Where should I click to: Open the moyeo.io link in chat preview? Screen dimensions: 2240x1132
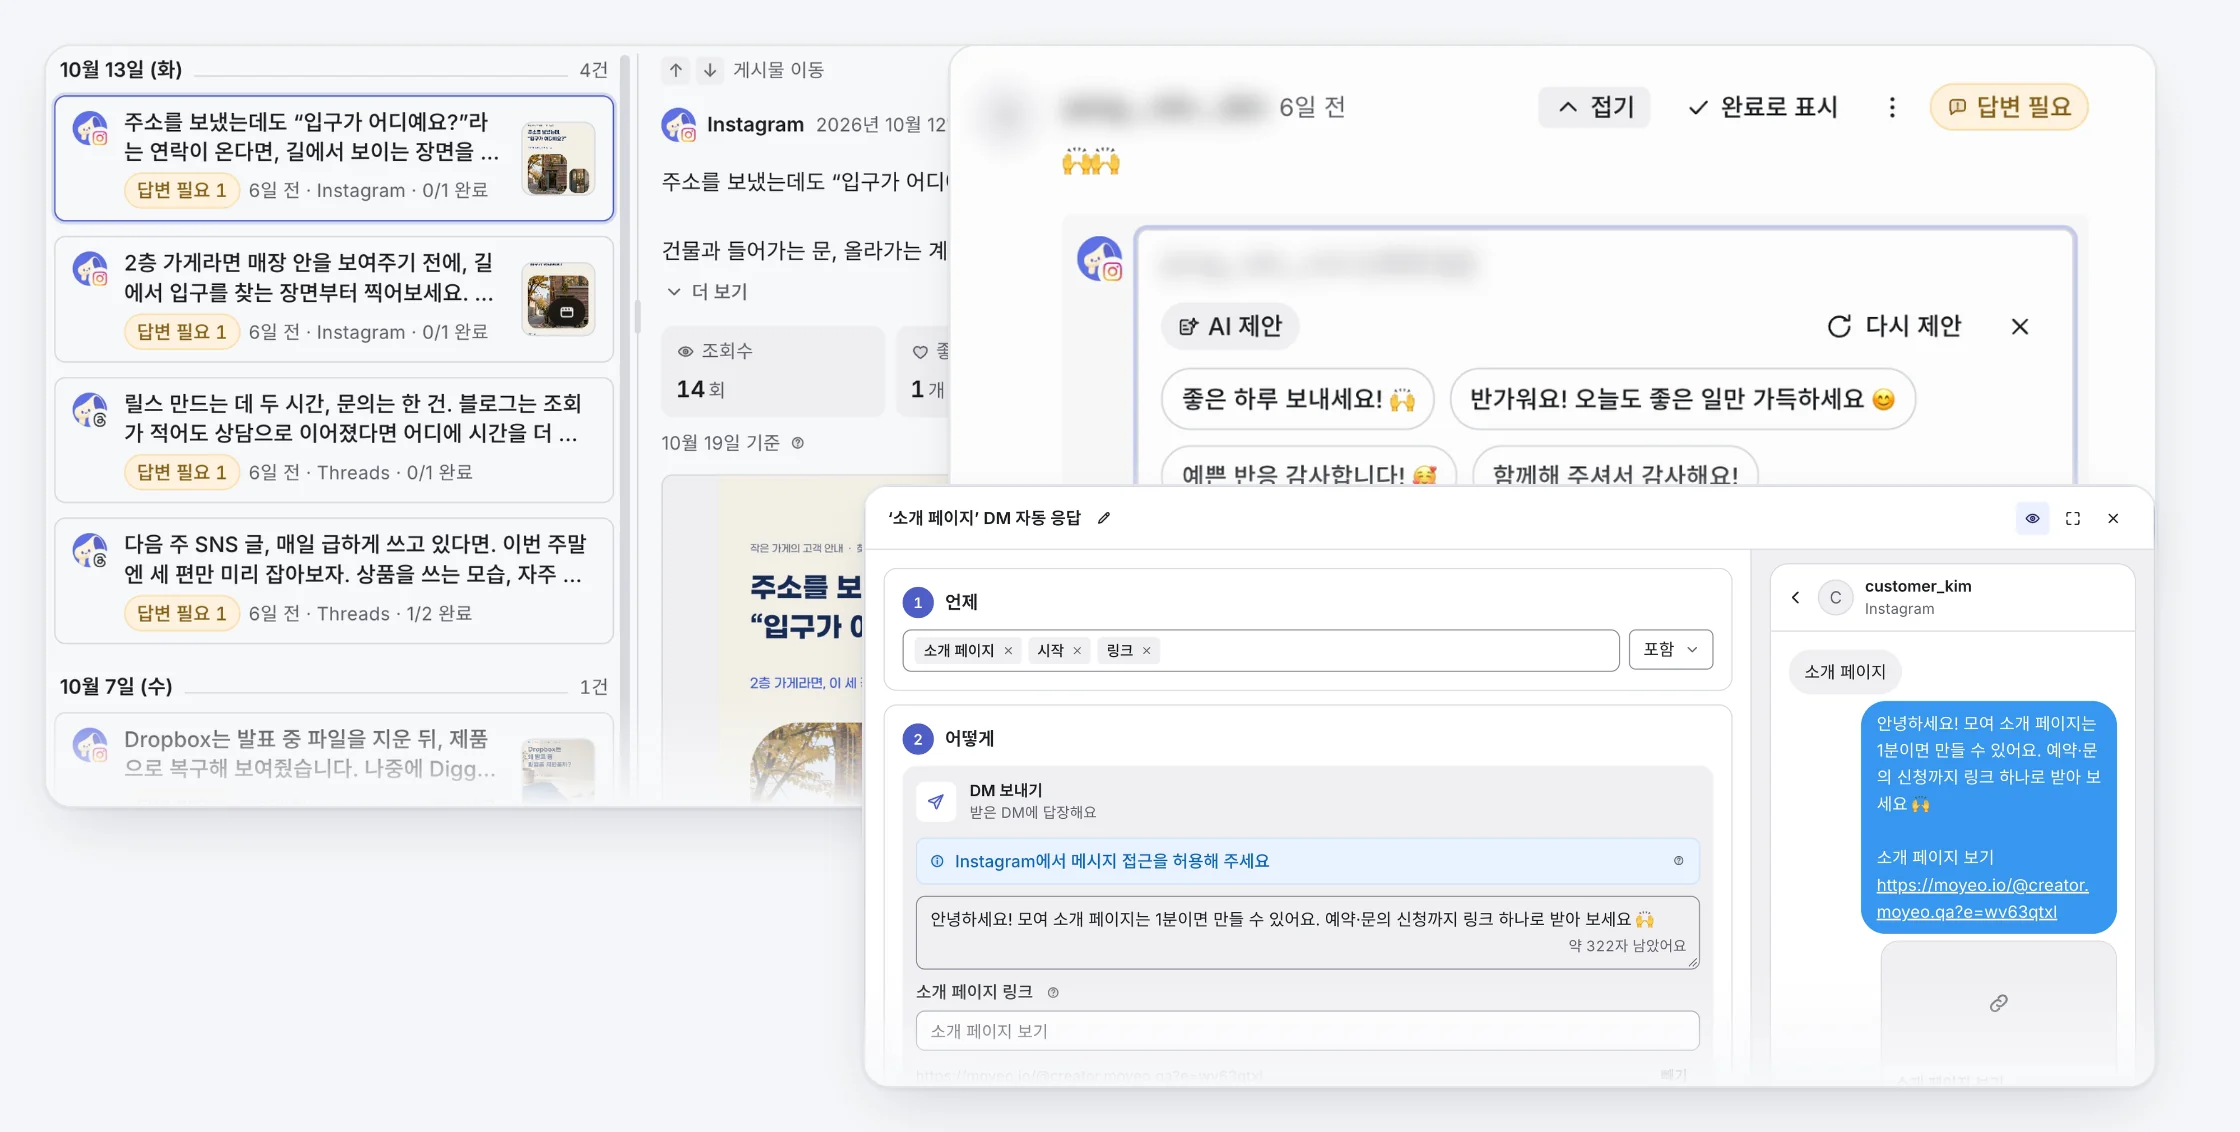[x=1982, y=898]
